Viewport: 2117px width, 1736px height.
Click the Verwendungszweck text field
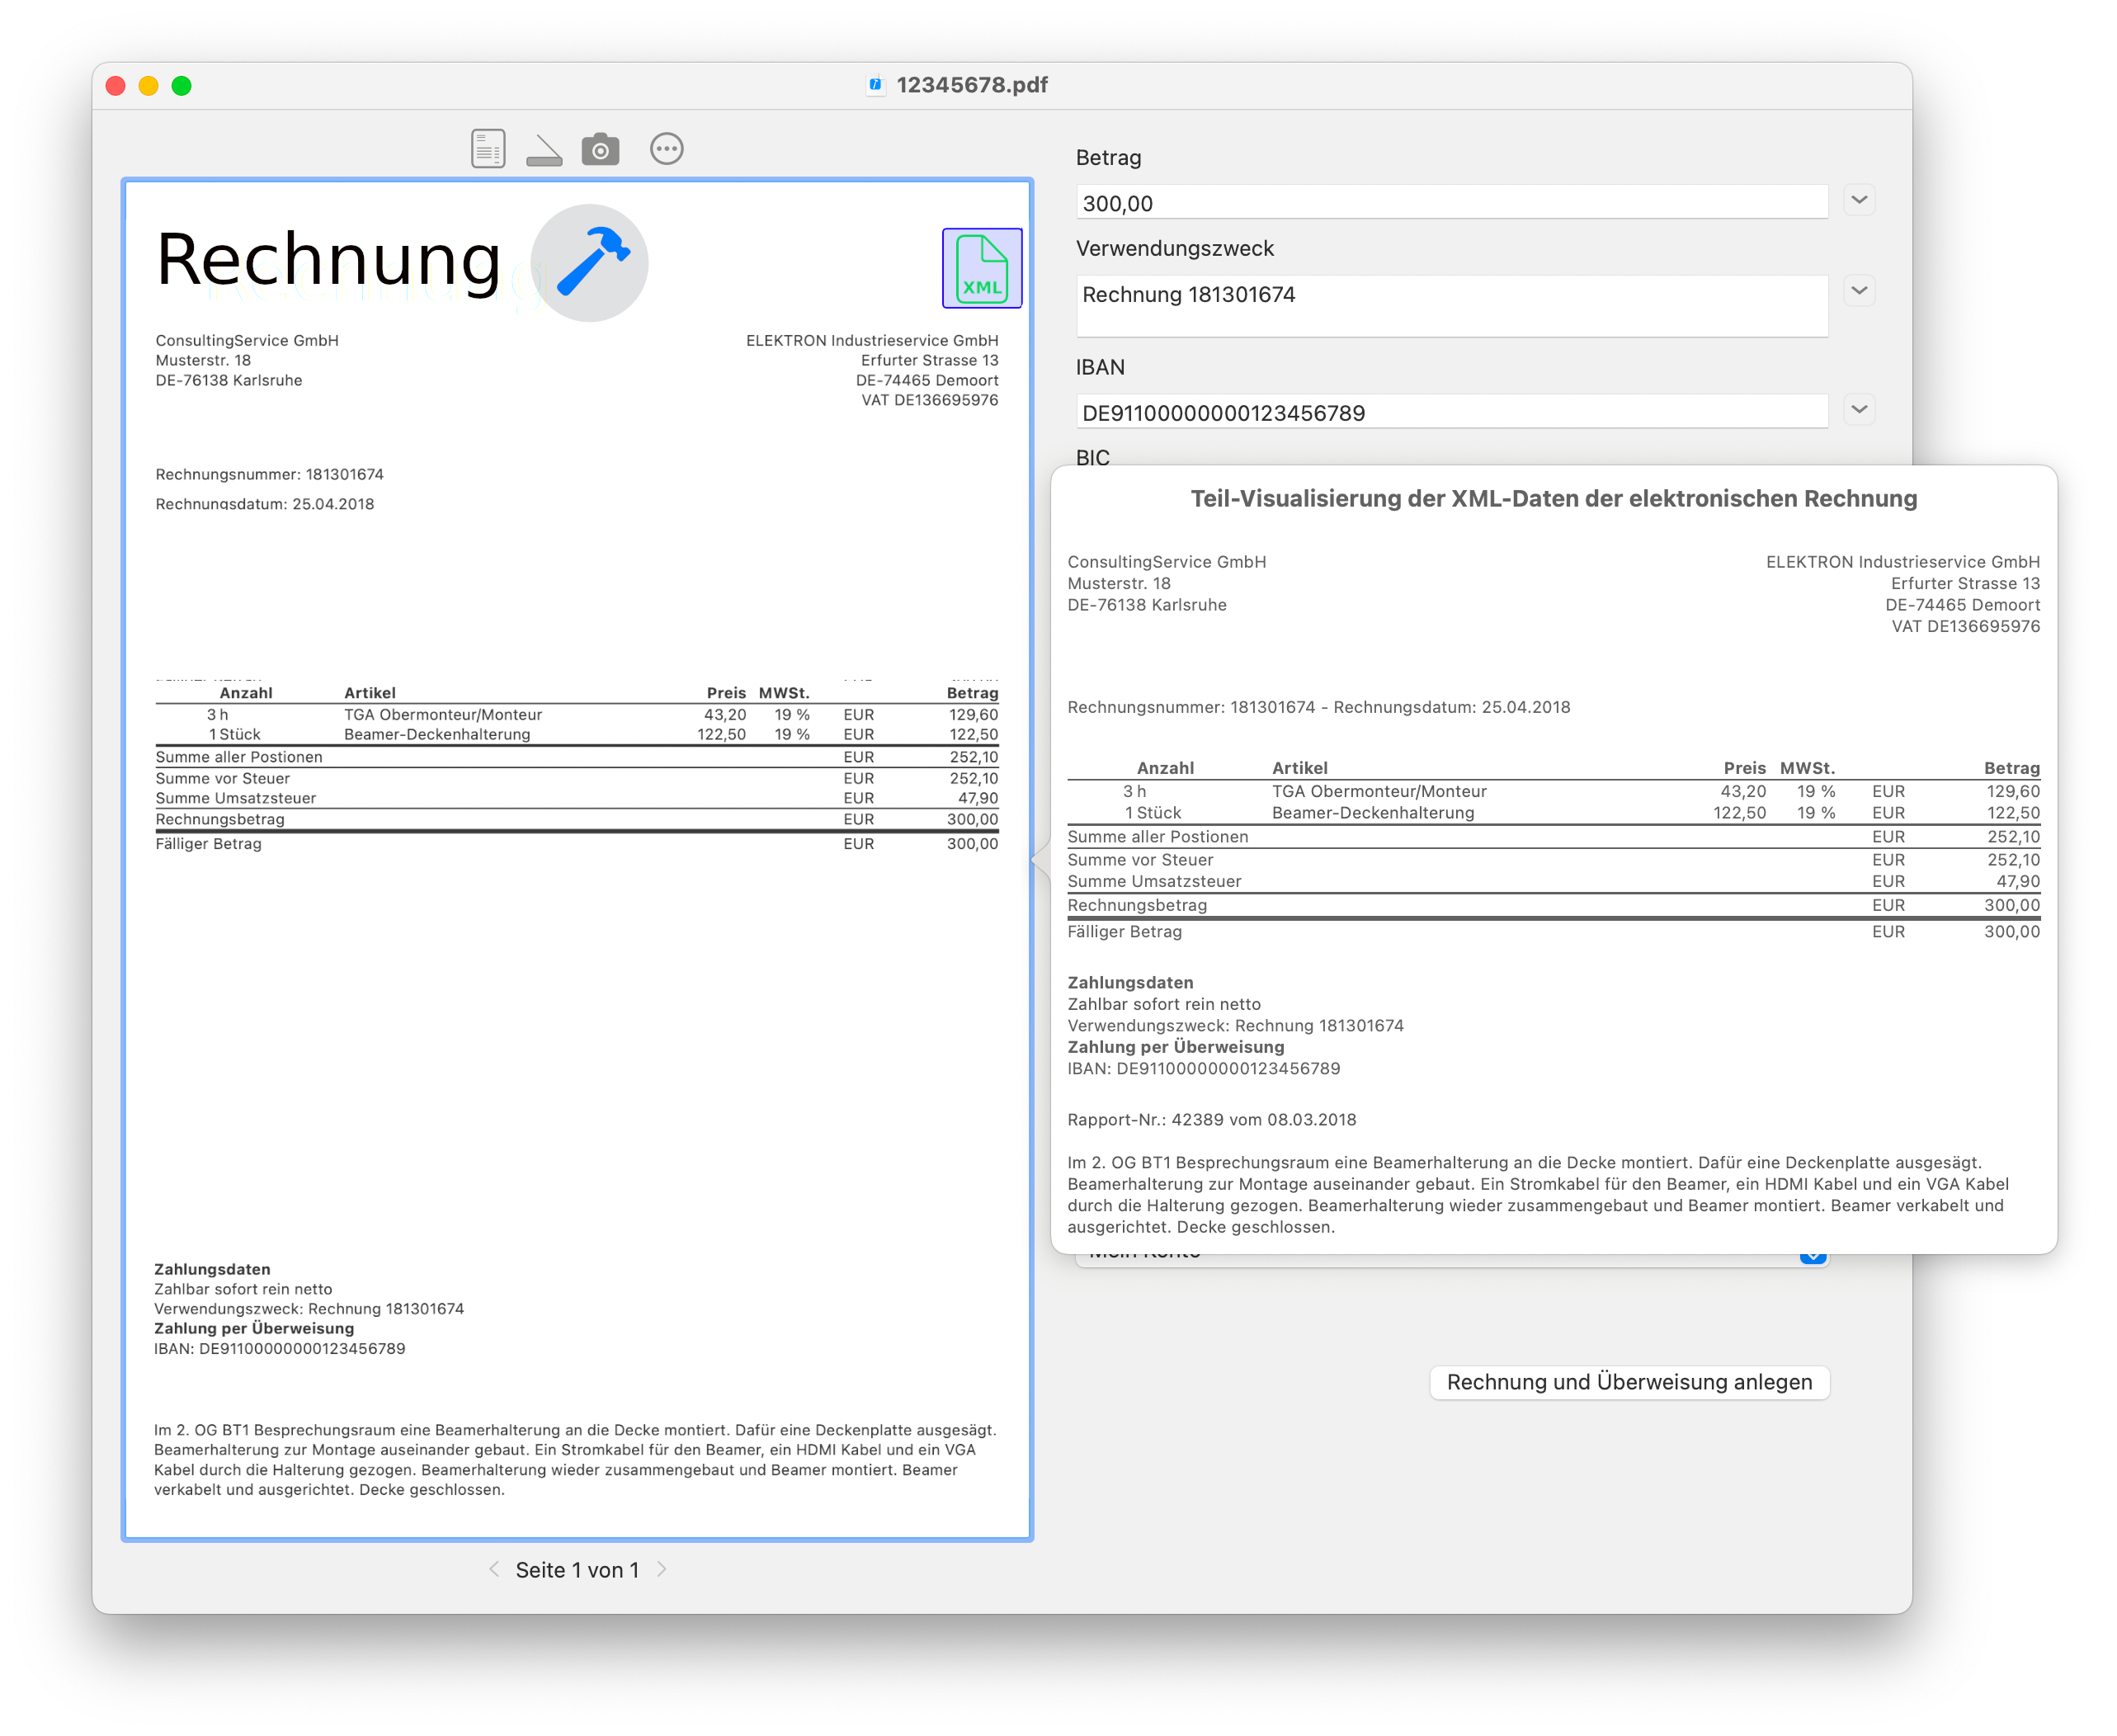(x=1450, y=305)
